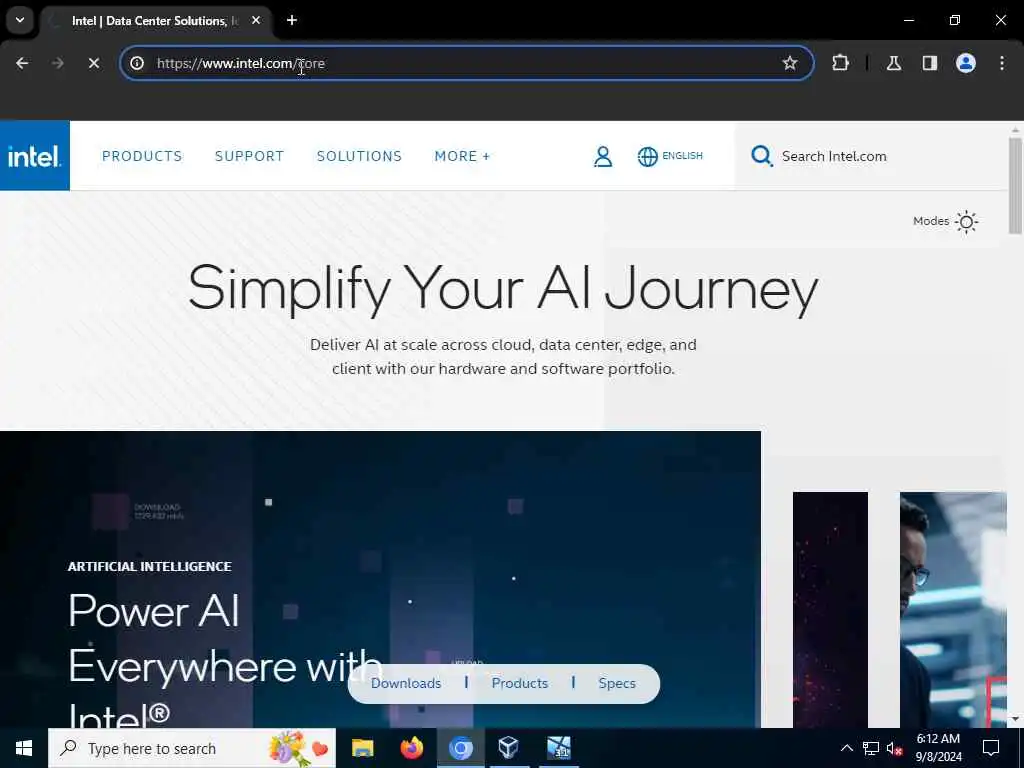Click the Products quick link
The height and width of the screenshot is (768, 1024).
click(x=520, y=683)
